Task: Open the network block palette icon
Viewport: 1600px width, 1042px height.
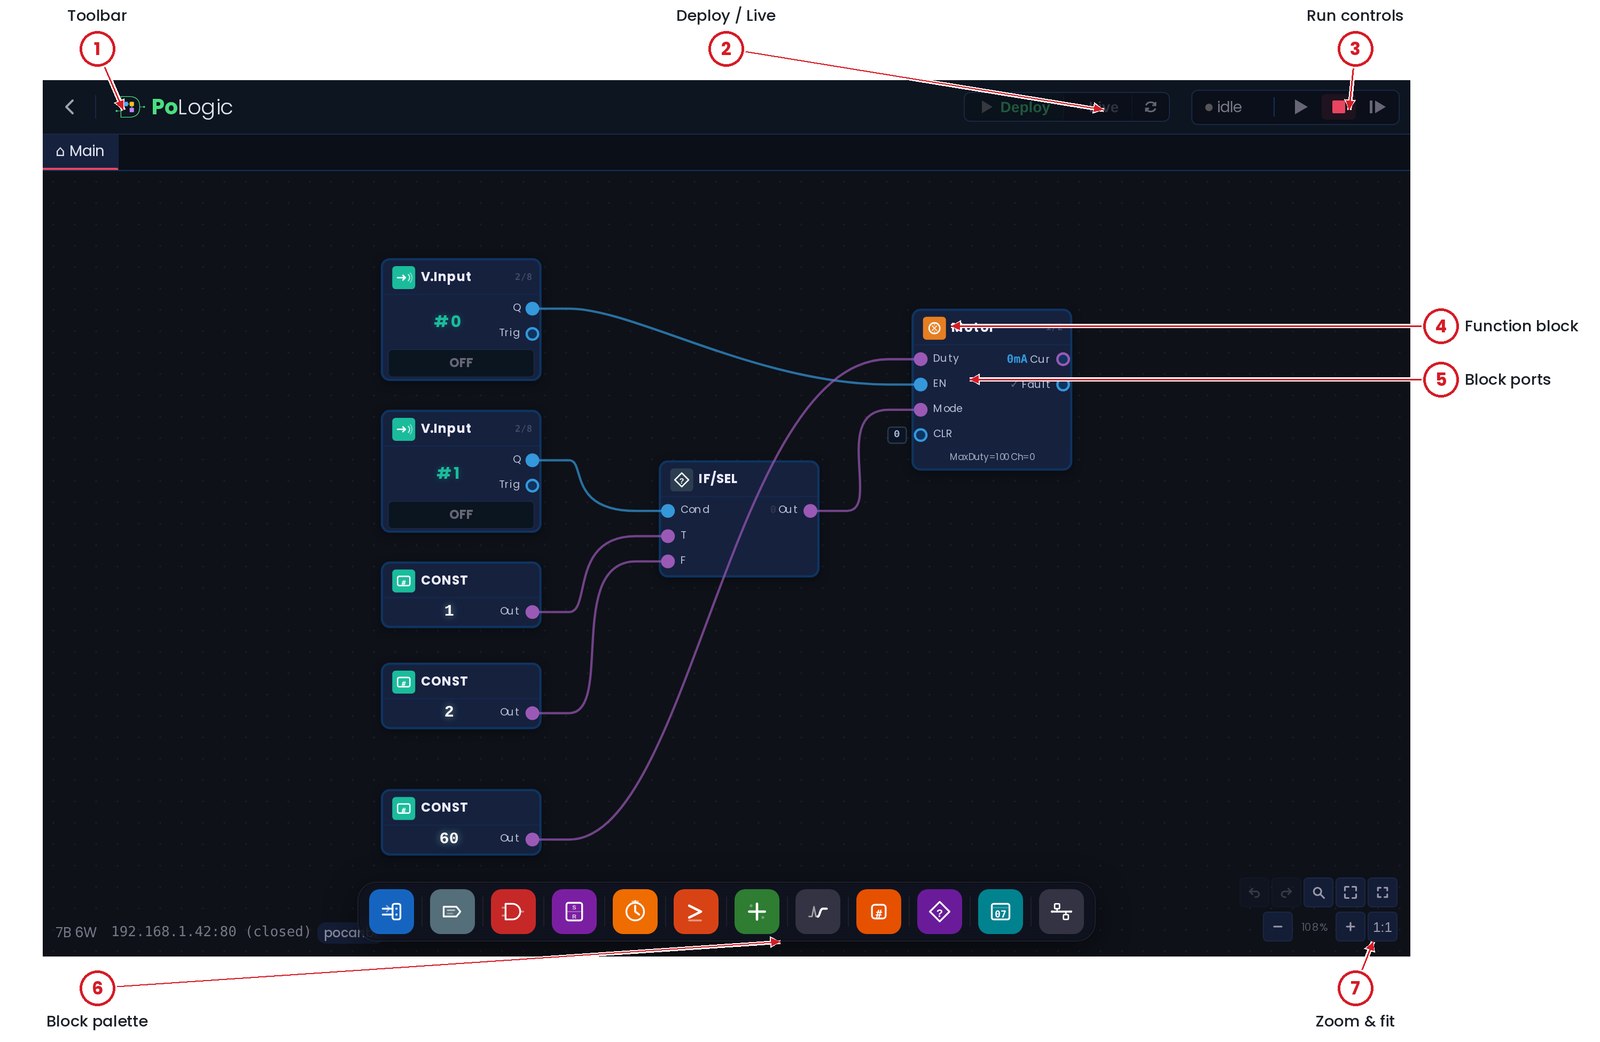Action: (1061, 911)
